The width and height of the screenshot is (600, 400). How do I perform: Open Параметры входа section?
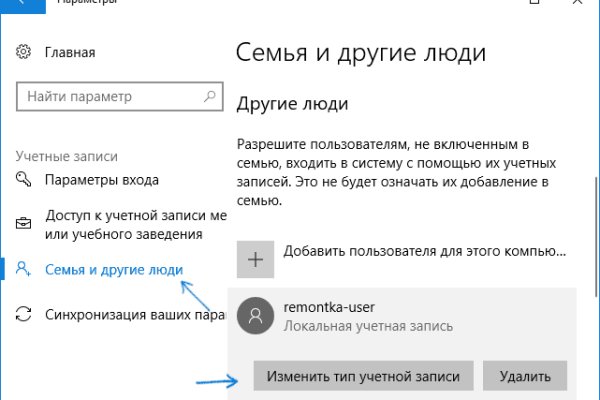[102, 180]
